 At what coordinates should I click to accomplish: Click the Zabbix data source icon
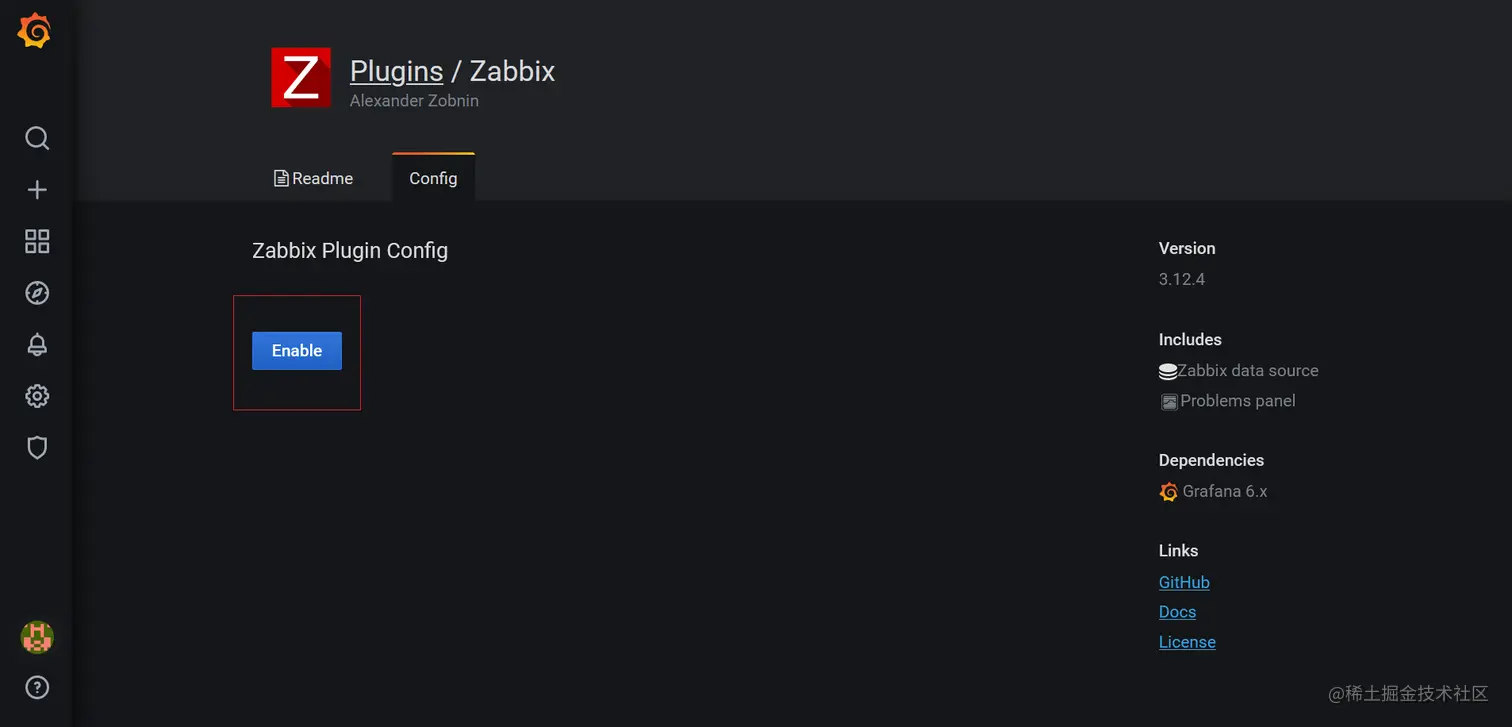click(x=1167, y=370)
